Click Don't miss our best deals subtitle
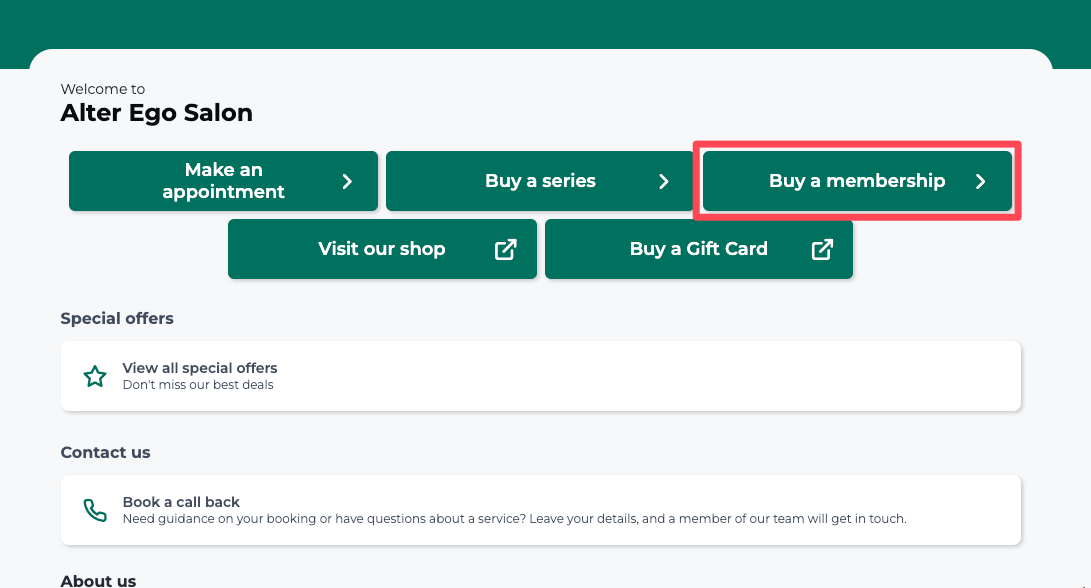The height and width of the screenshot is (588, 1091). 198,385
